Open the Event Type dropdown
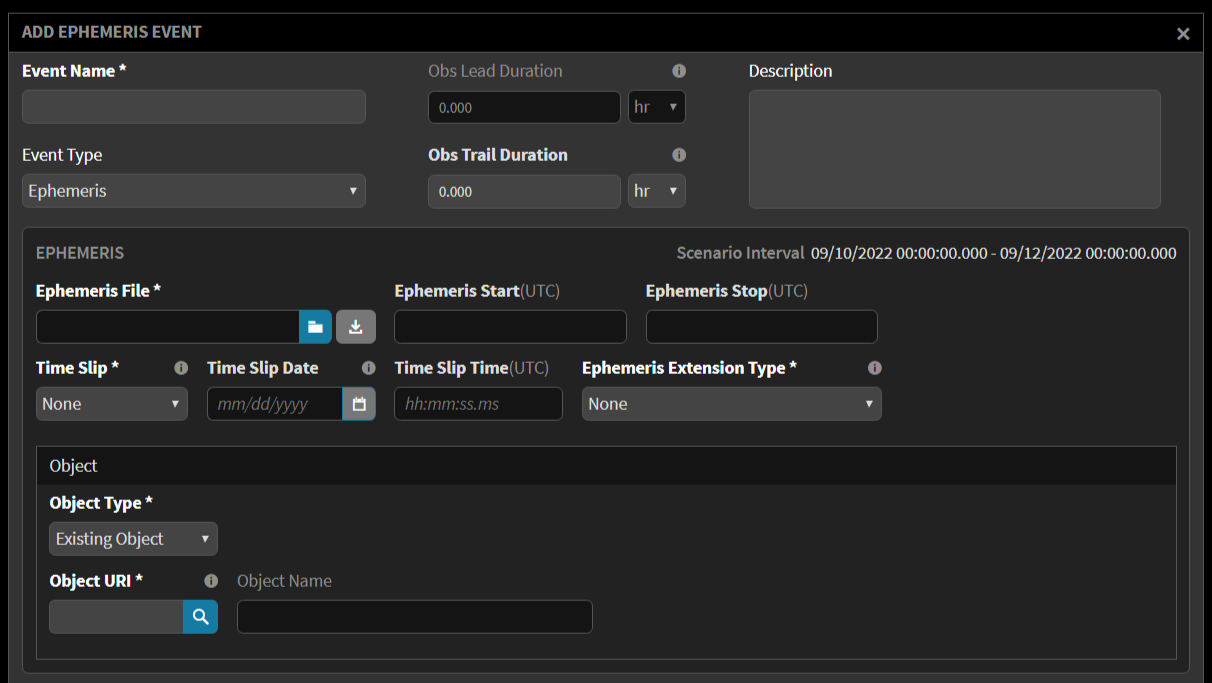1212x683 pixels. 194,190
